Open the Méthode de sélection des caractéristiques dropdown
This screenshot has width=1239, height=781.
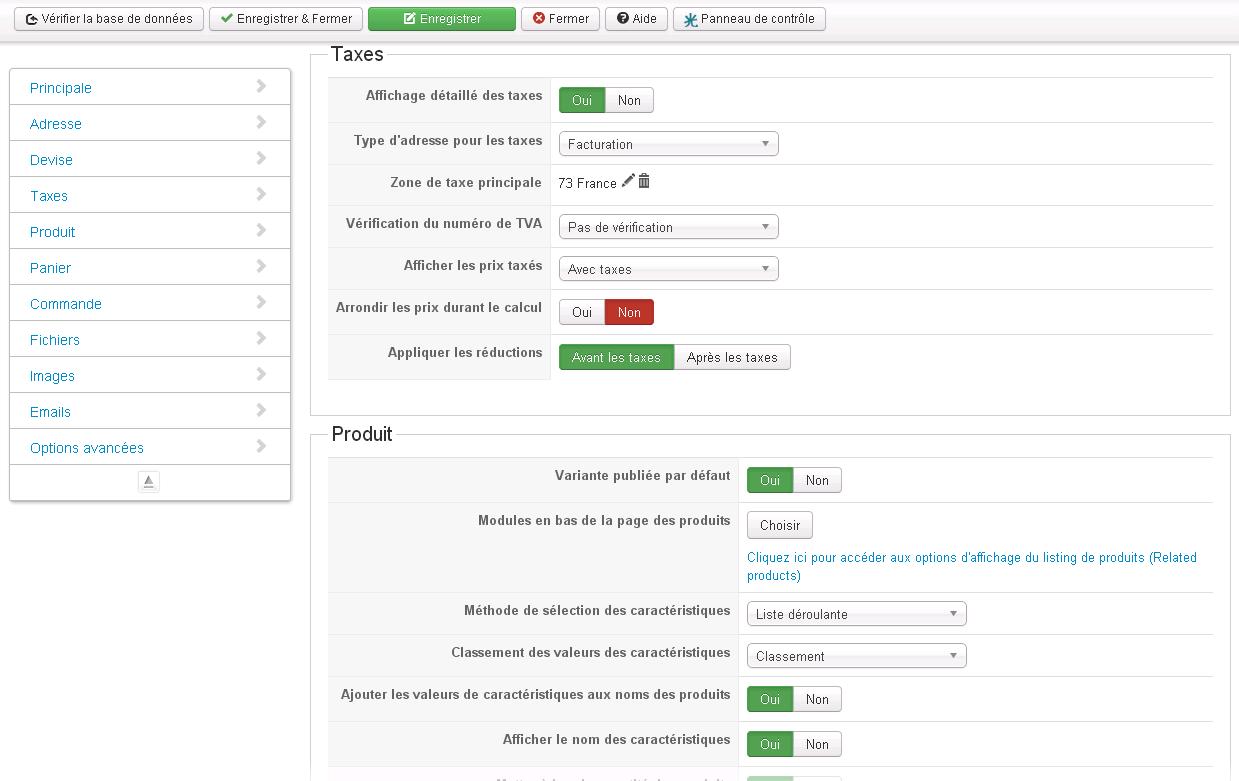(x=856, y=614)
